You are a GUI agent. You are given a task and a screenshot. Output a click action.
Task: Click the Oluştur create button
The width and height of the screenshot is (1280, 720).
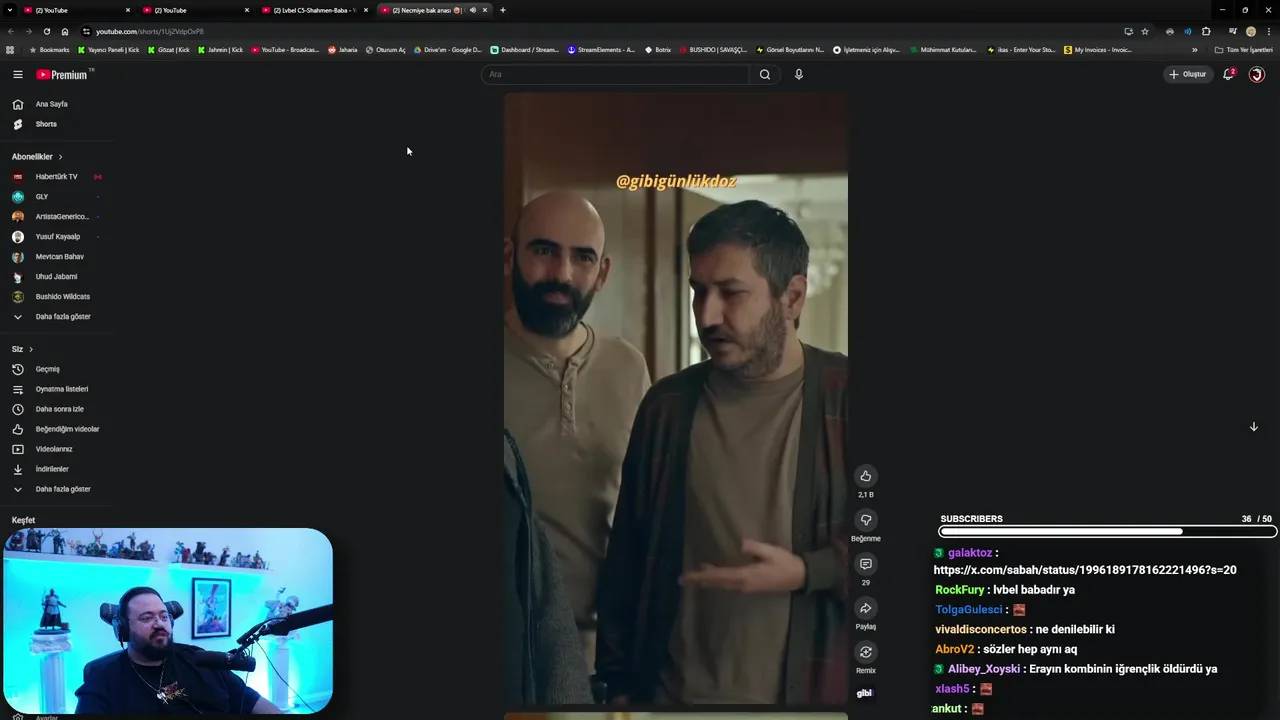coord(1188,74)
